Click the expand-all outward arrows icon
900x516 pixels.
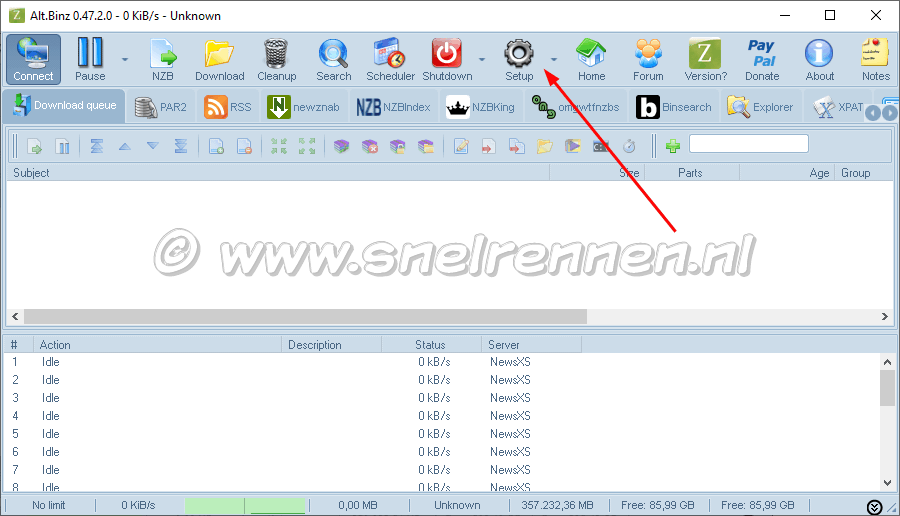click(x=307, y=146)
